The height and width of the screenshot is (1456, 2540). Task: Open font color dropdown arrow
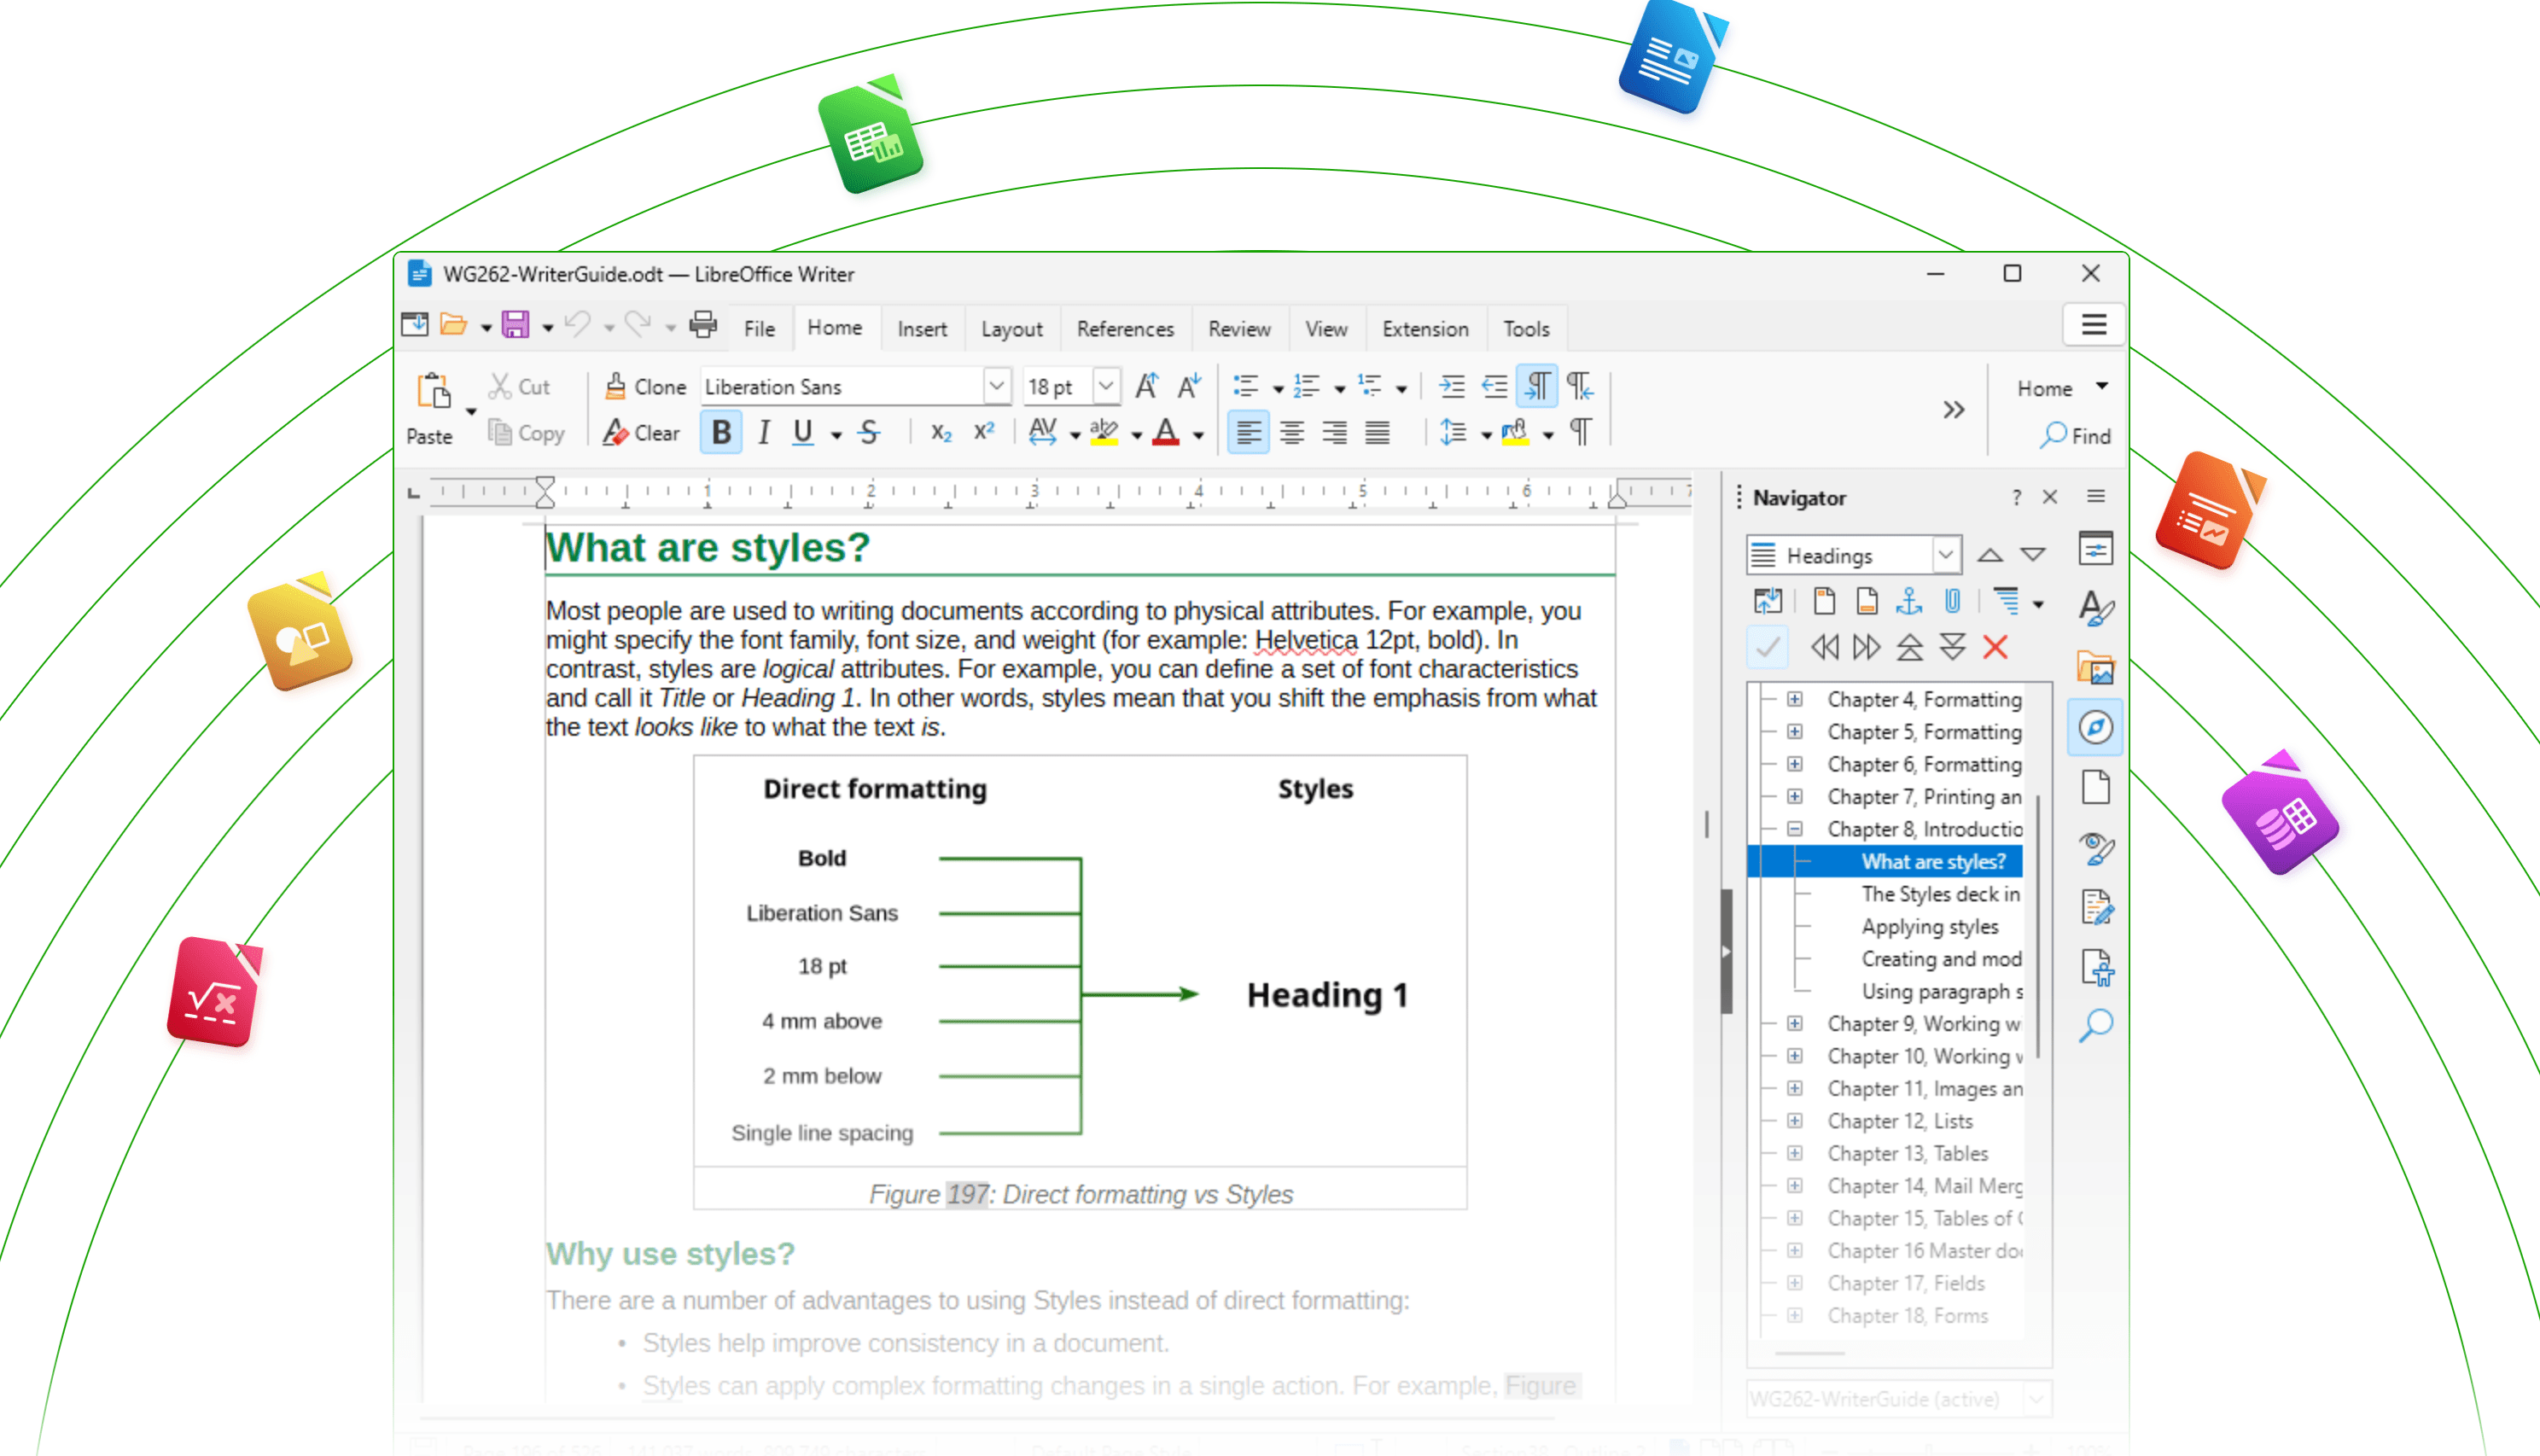coord(1198,436)
